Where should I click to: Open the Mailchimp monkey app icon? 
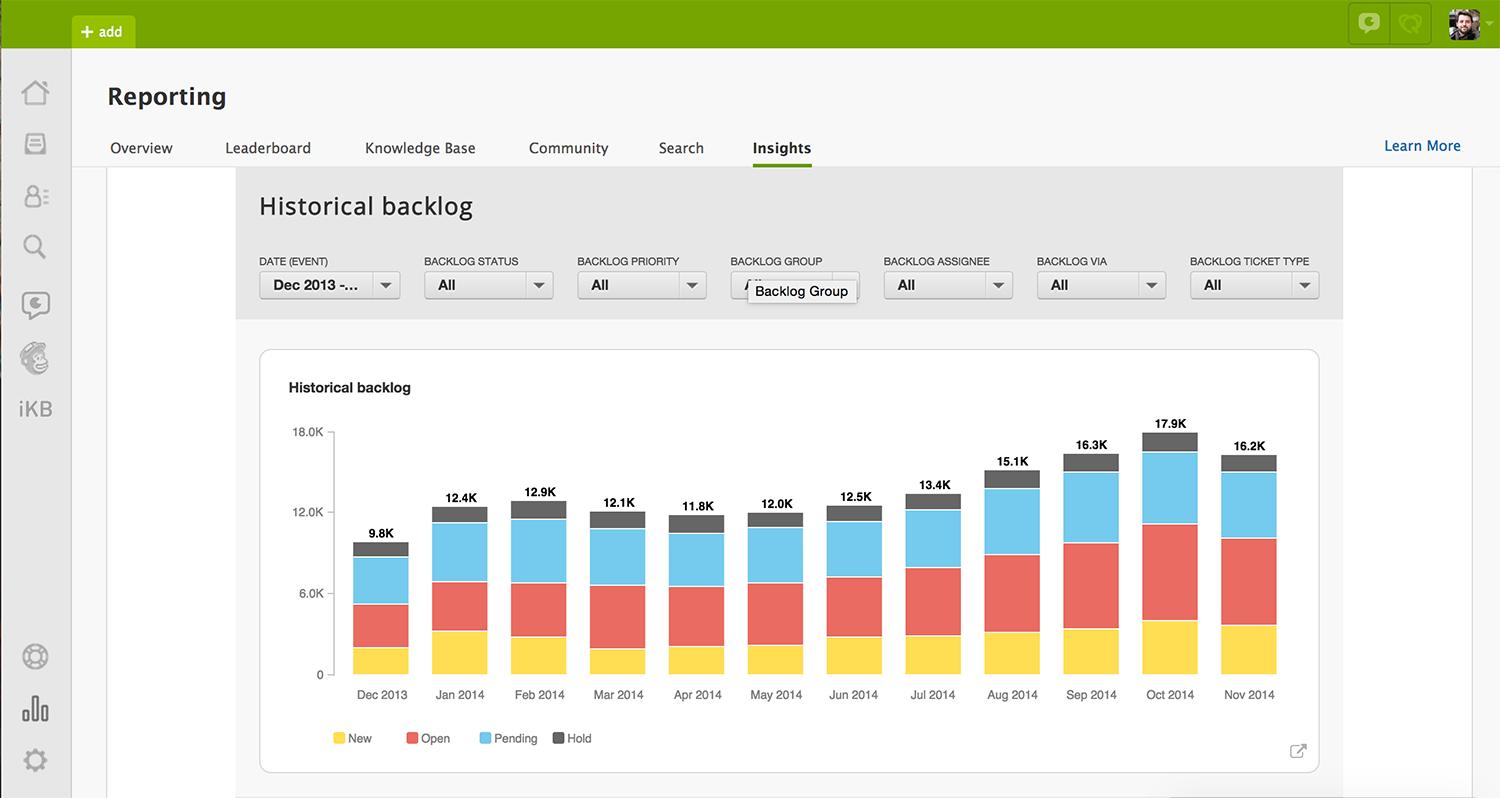coord(35,358)
